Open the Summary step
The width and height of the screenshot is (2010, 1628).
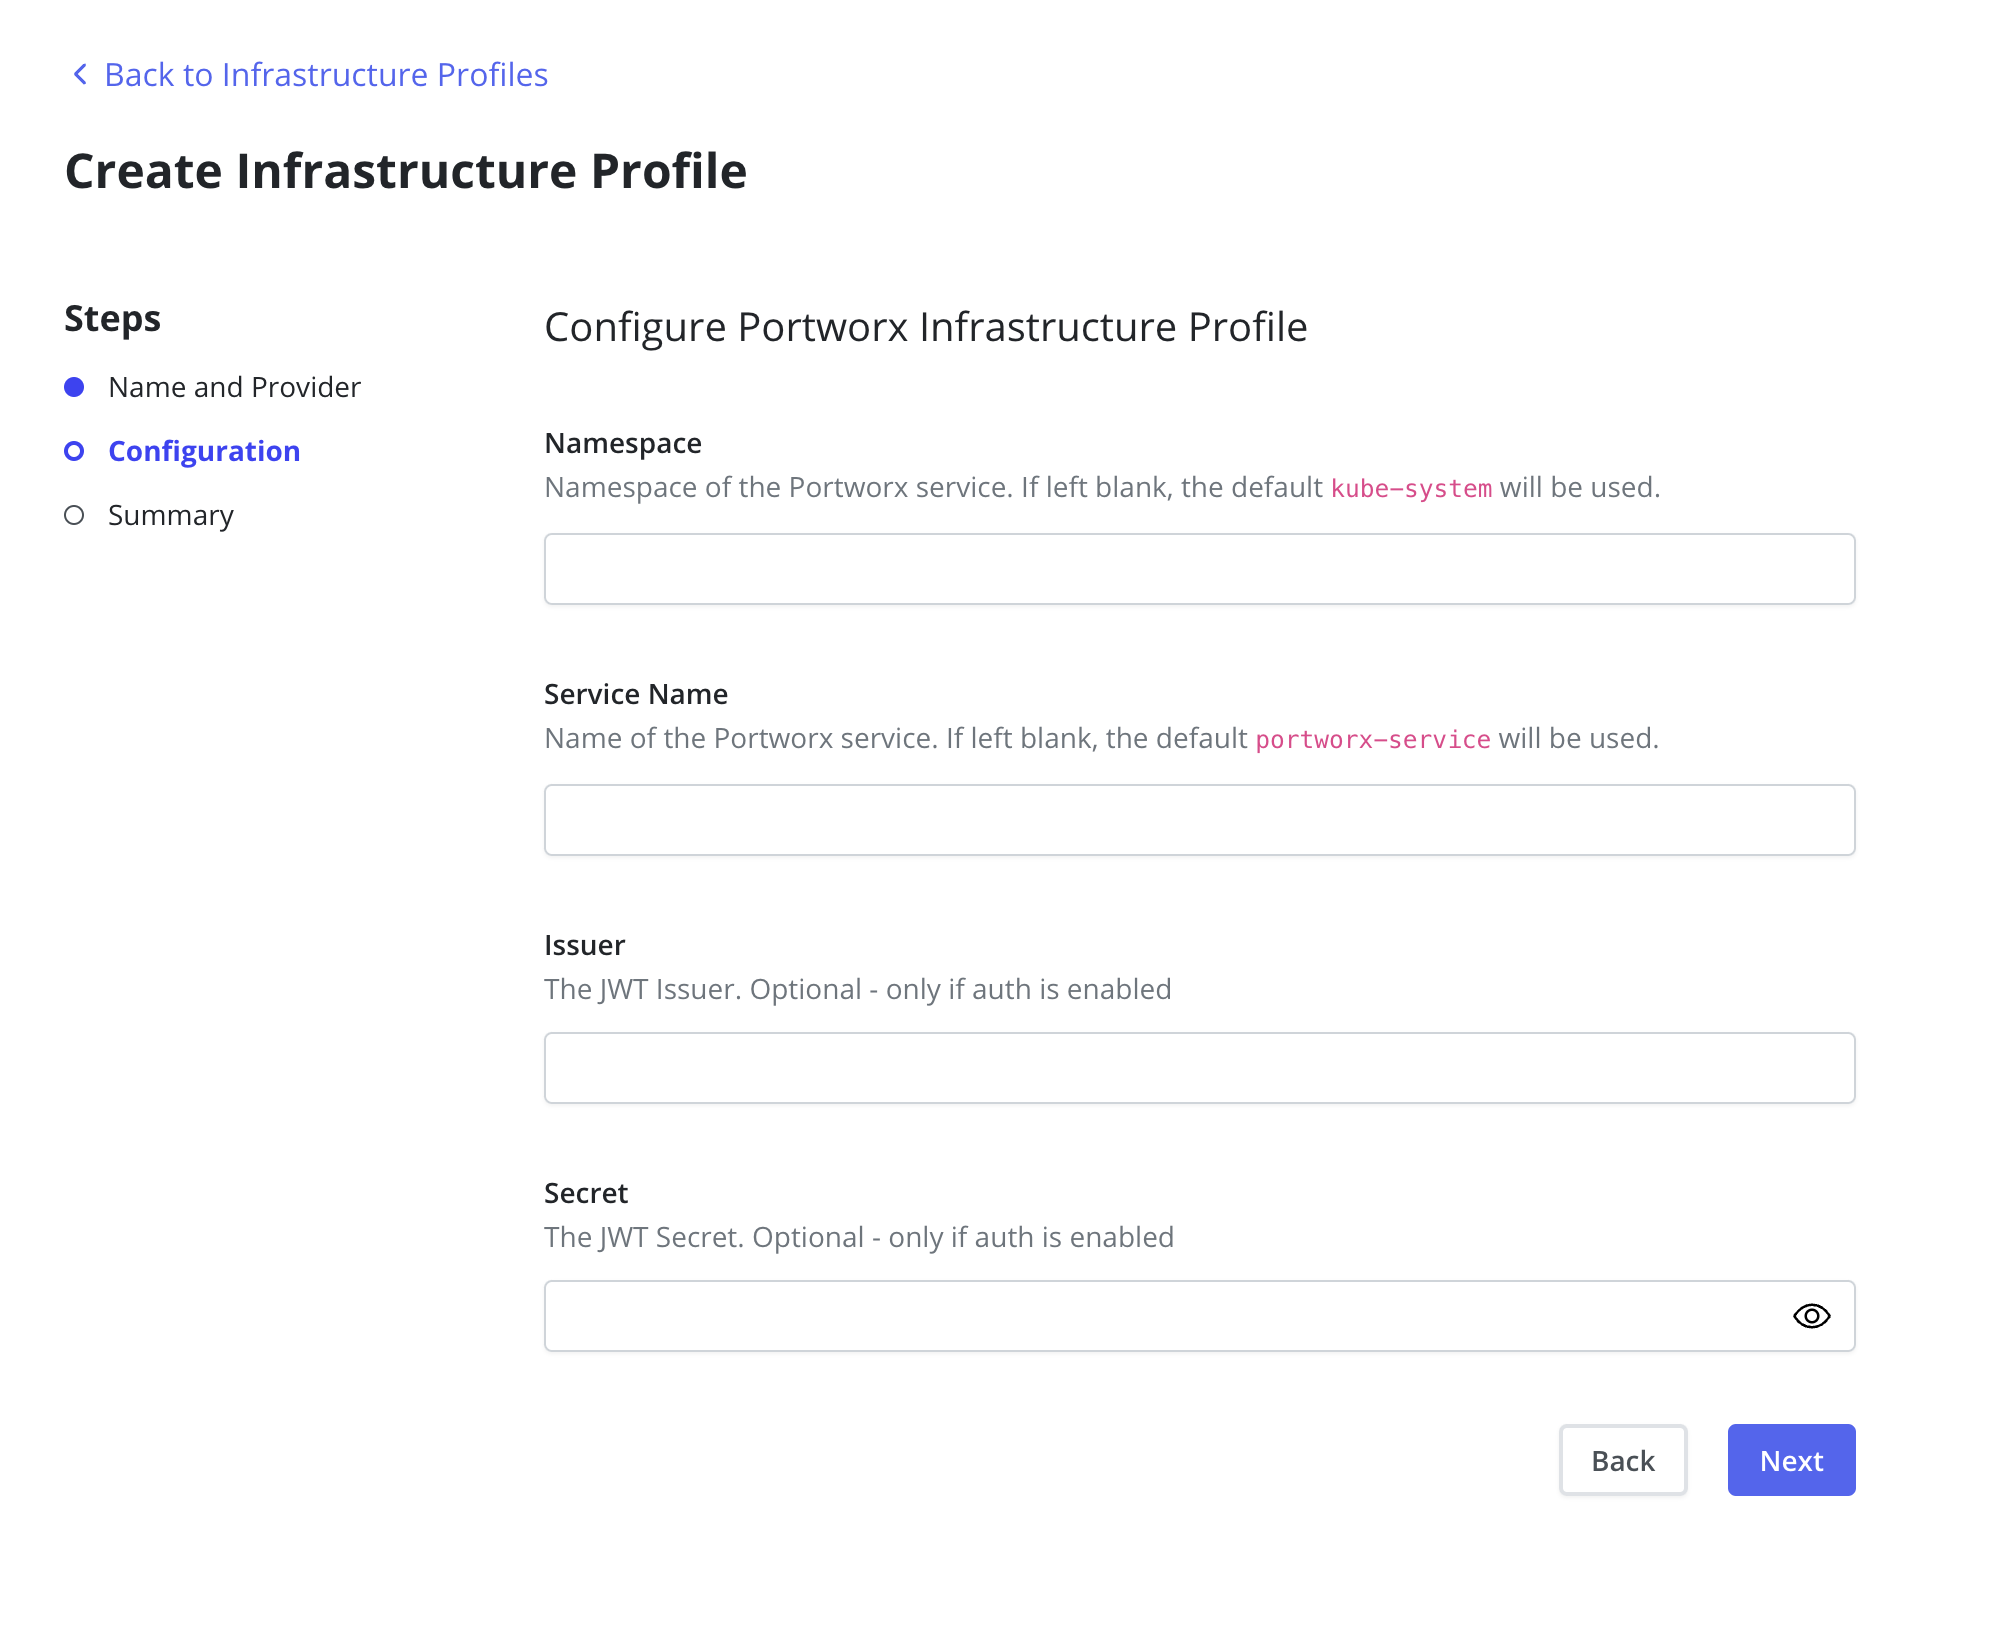click(x=171, y=515)
